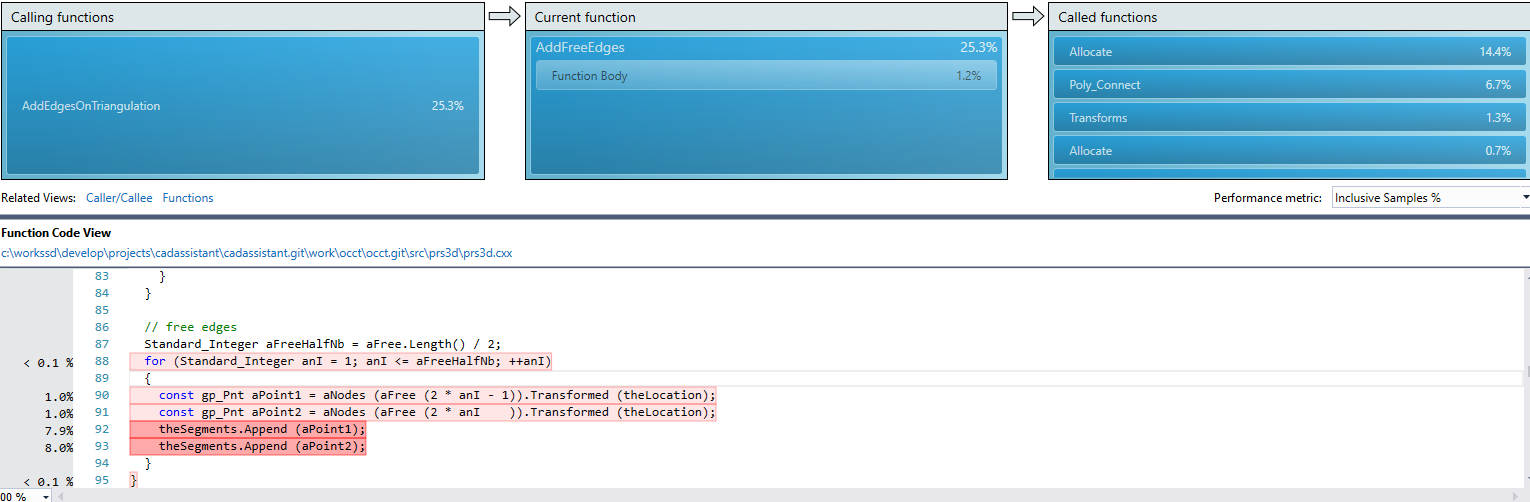1530x502 pixels.
Task: Open the zoom percentage dropdown arrow
Action: click(x=46, y=496)
